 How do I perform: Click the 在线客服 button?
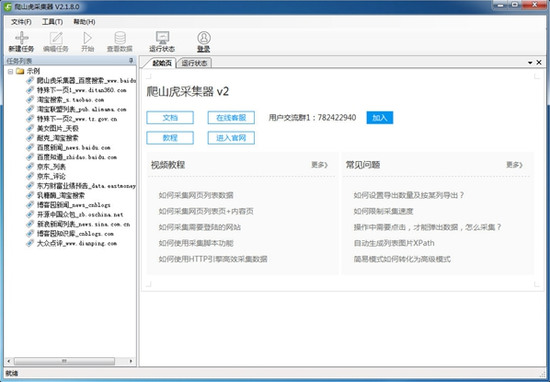coord(231,118)
